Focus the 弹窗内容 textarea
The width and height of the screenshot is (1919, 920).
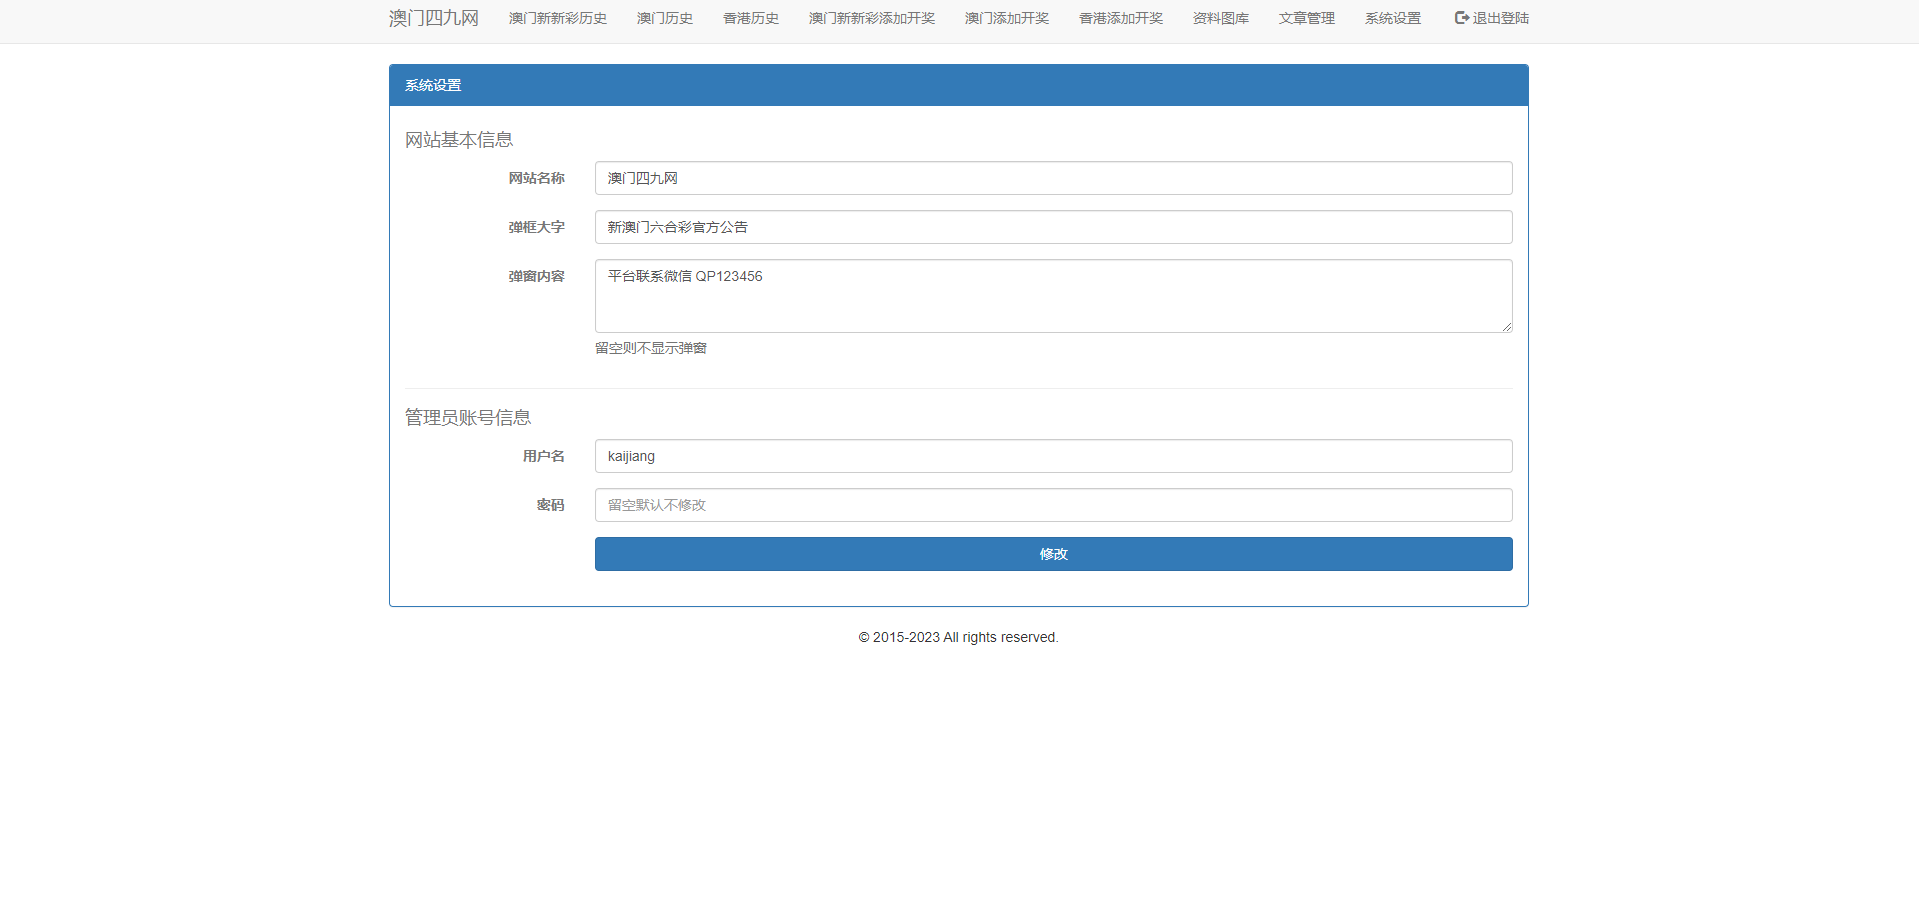pos(1052,296)
